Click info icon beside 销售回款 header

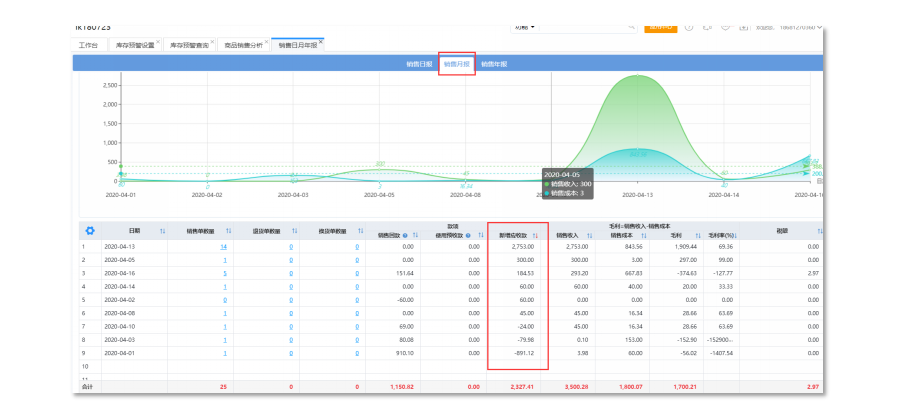tap(406, 235)
